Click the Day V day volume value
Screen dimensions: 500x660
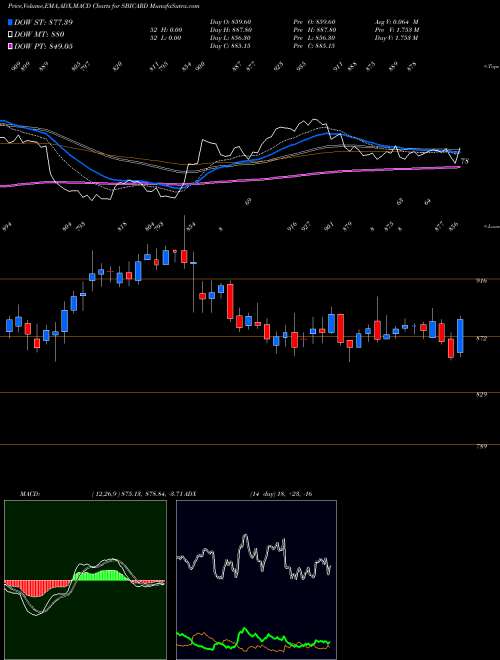coord(396,38)
